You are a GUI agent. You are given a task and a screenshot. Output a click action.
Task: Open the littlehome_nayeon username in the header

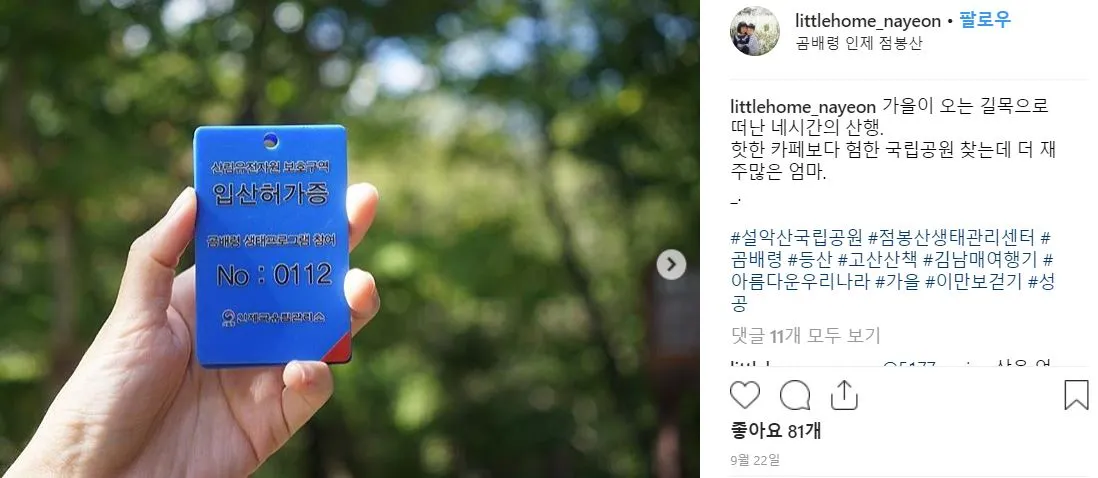click(868, 21)
